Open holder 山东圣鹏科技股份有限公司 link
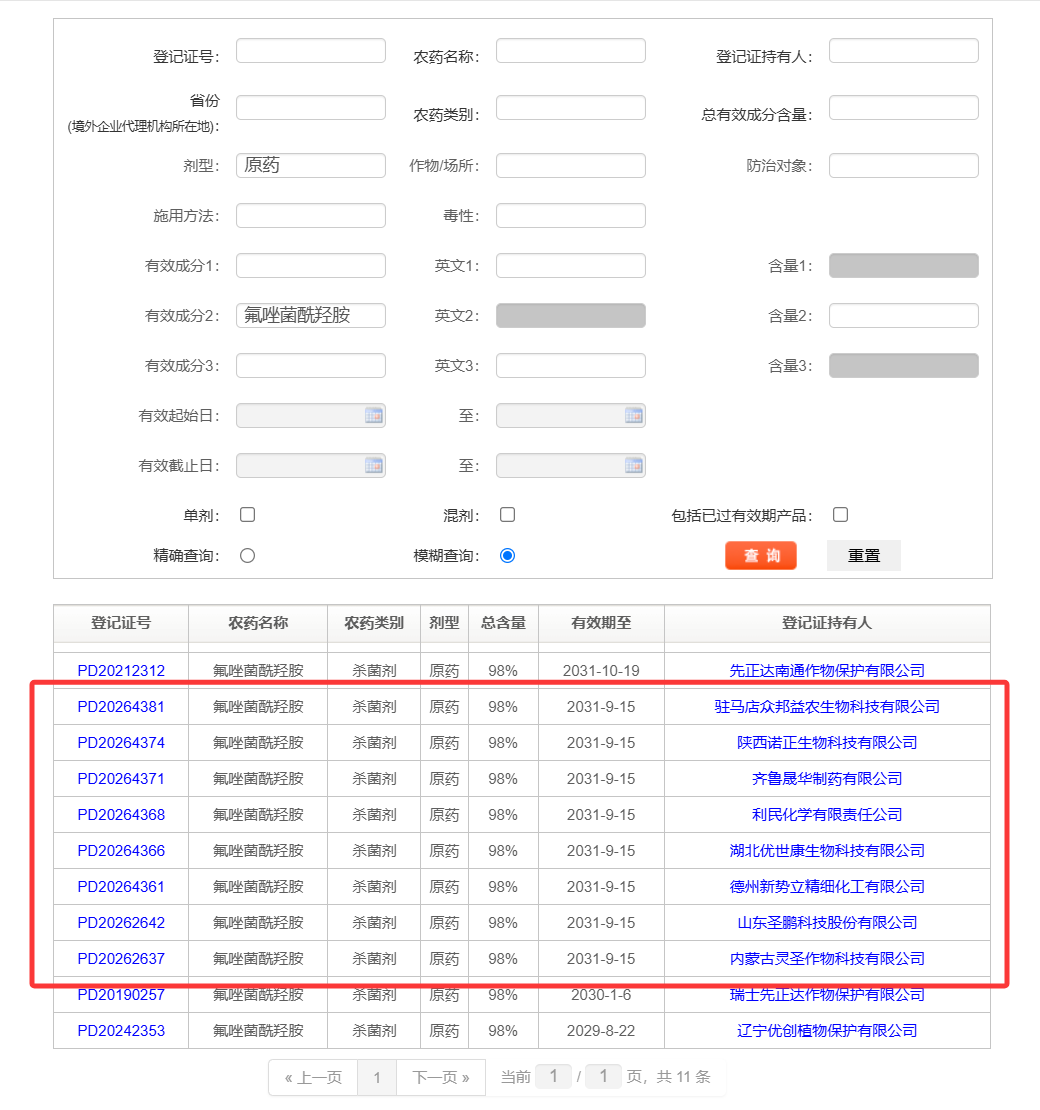Viewport: 1040px width, 1110px height. 827,923
